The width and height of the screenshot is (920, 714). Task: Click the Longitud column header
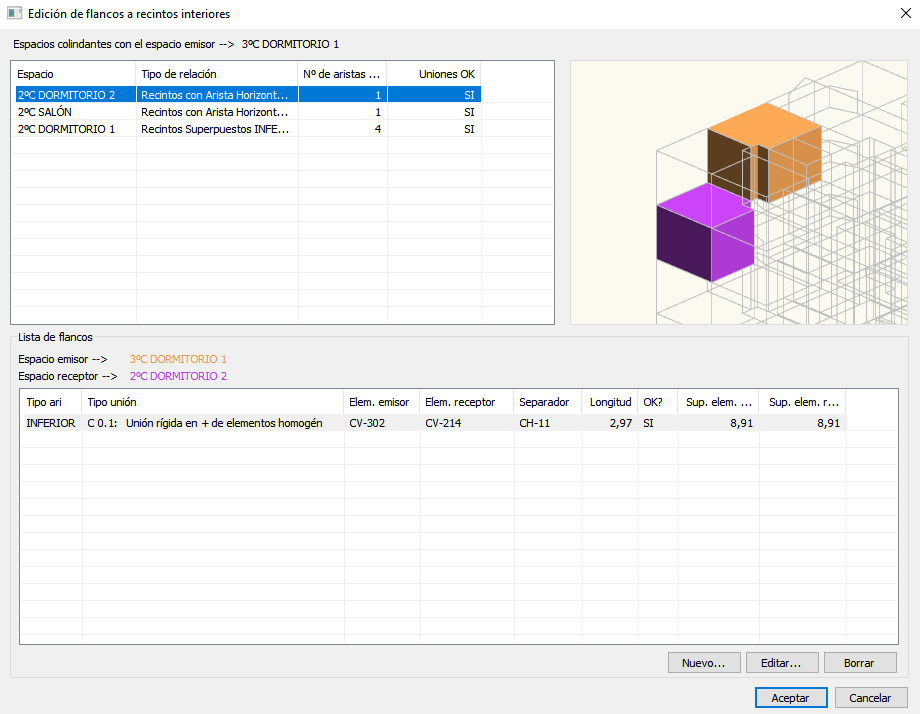(610, 402)
